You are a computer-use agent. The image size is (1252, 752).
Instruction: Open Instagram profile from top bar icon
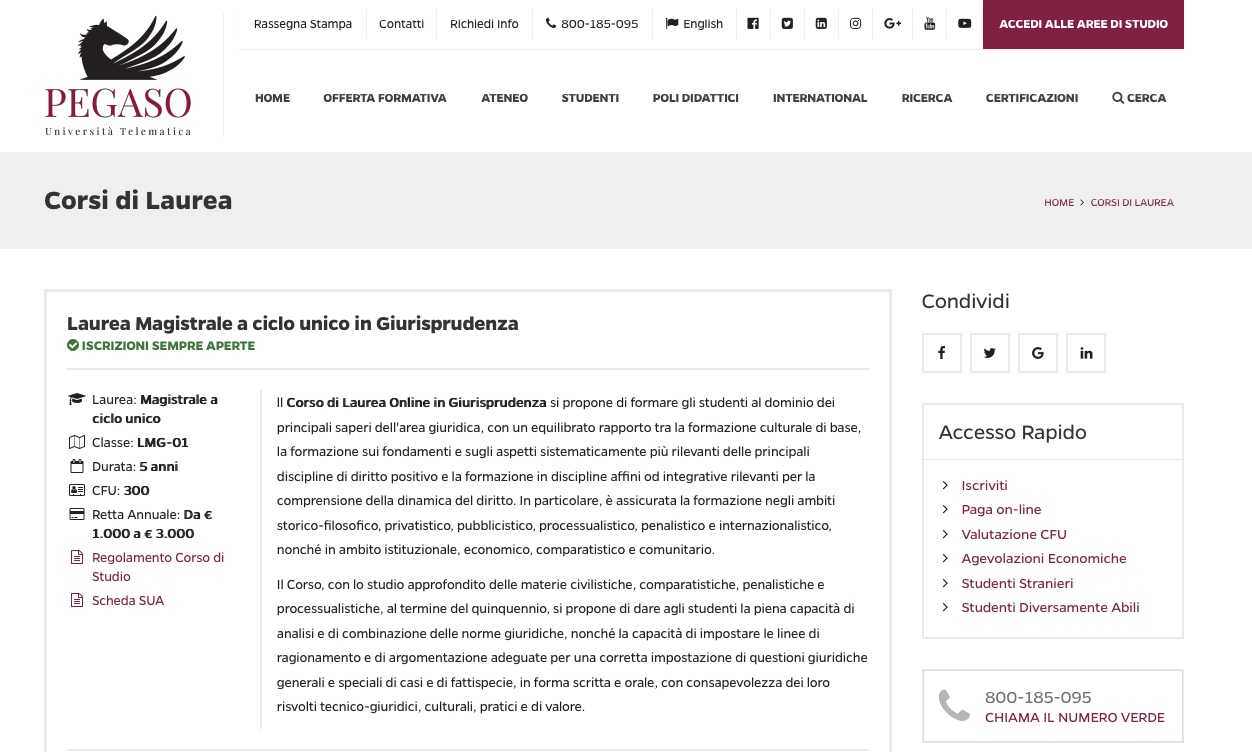click(x=855, y=24)
